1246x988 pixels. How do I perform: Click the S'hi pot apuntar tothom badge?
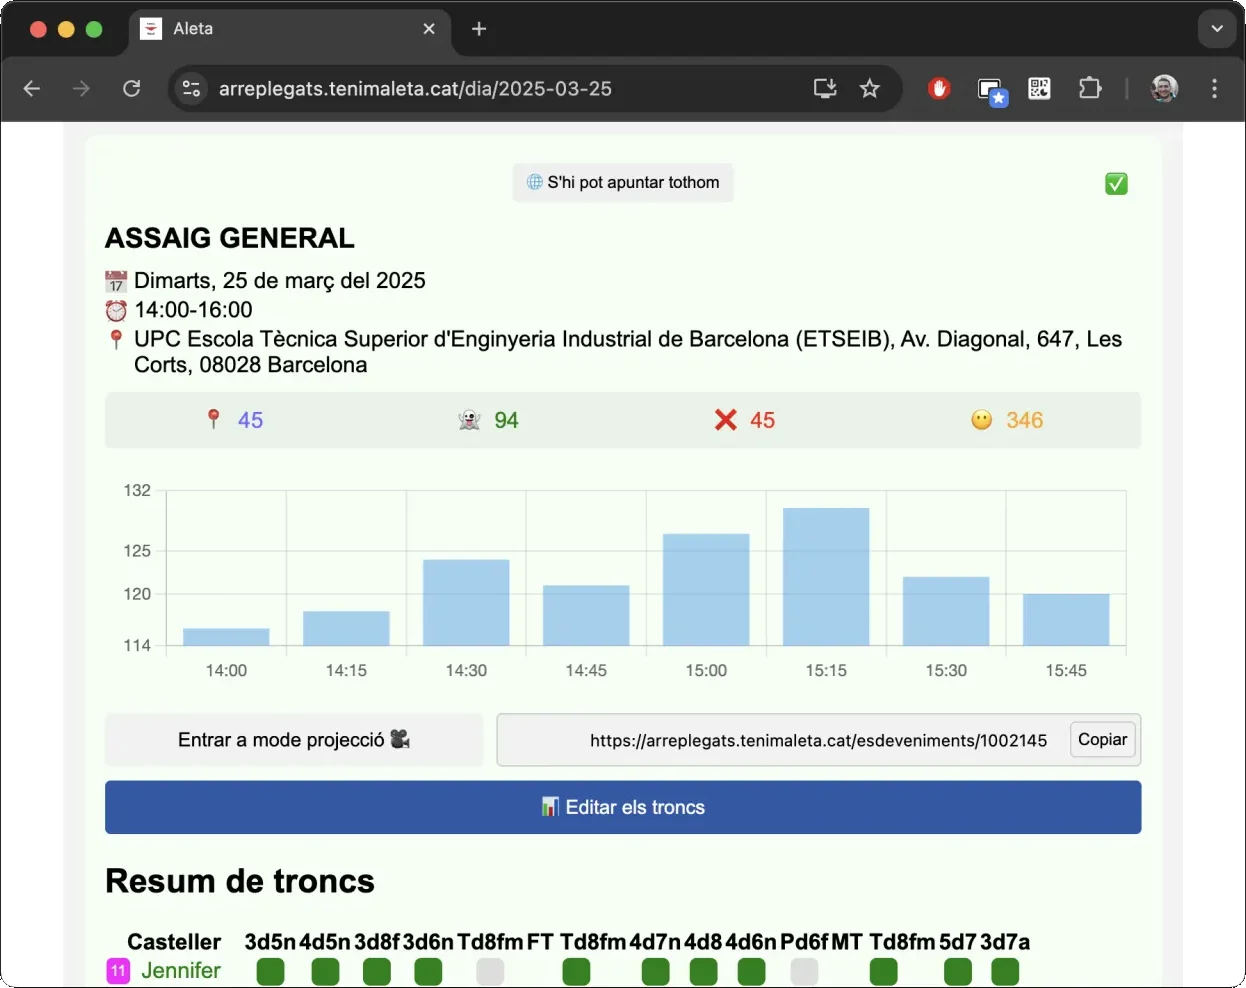tap(623, 182)
